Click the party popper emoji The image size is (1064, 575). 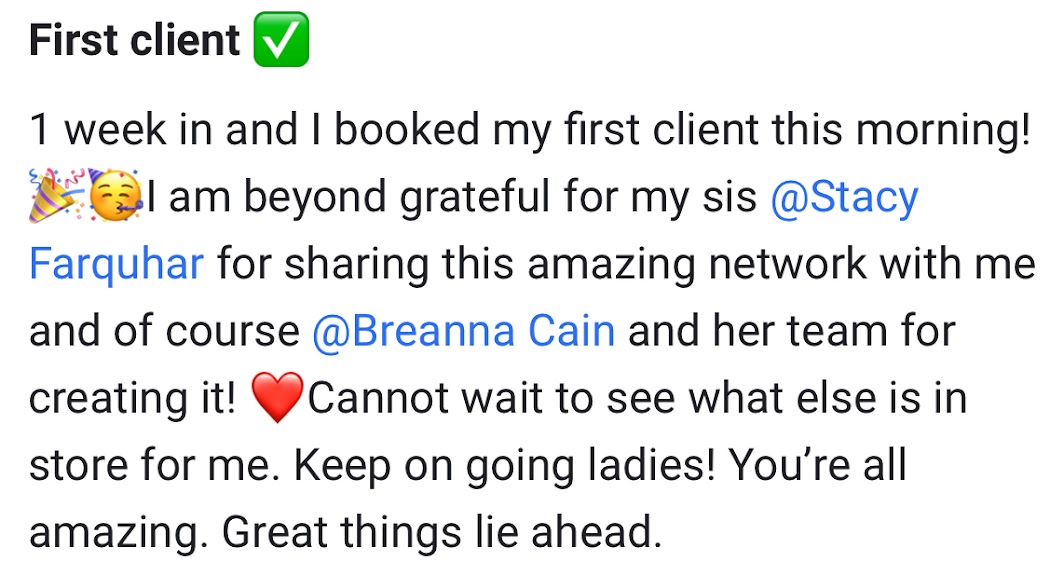[x=56, y=196]
